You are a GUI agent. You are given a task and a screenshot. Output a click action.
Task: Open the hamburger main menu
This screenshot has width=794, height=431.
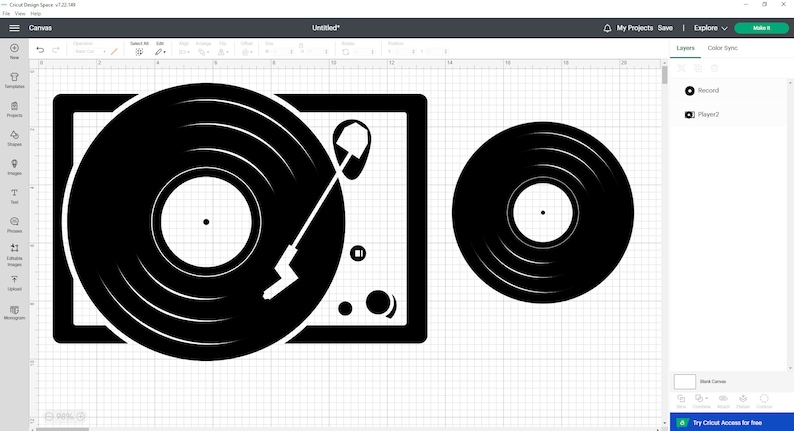(14, 28)
